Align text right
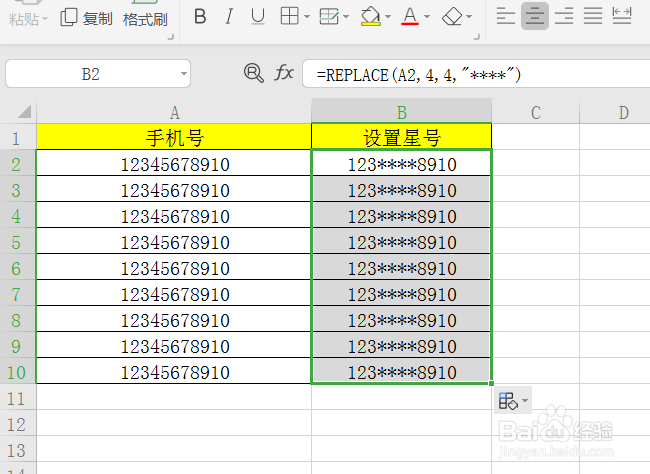The width and height of the screenshot is (650, 474). (564, 16)
